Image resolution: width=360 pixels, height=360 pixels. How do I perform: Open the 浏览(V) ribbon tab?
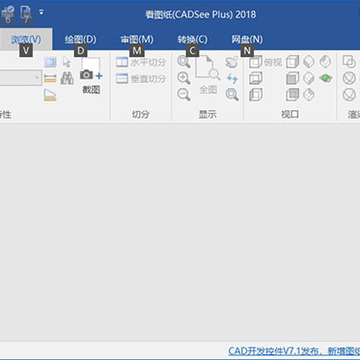(x=26, y=40)
